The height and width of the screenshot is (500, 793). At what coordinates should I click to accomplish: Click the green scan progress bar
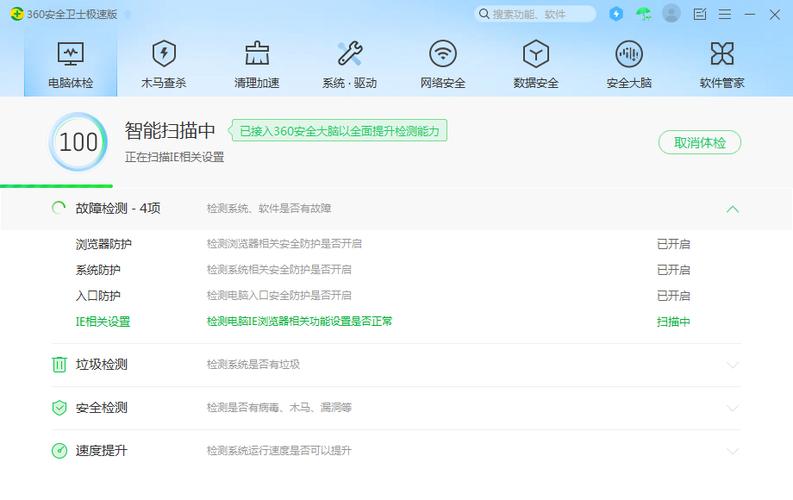(56, 186)
